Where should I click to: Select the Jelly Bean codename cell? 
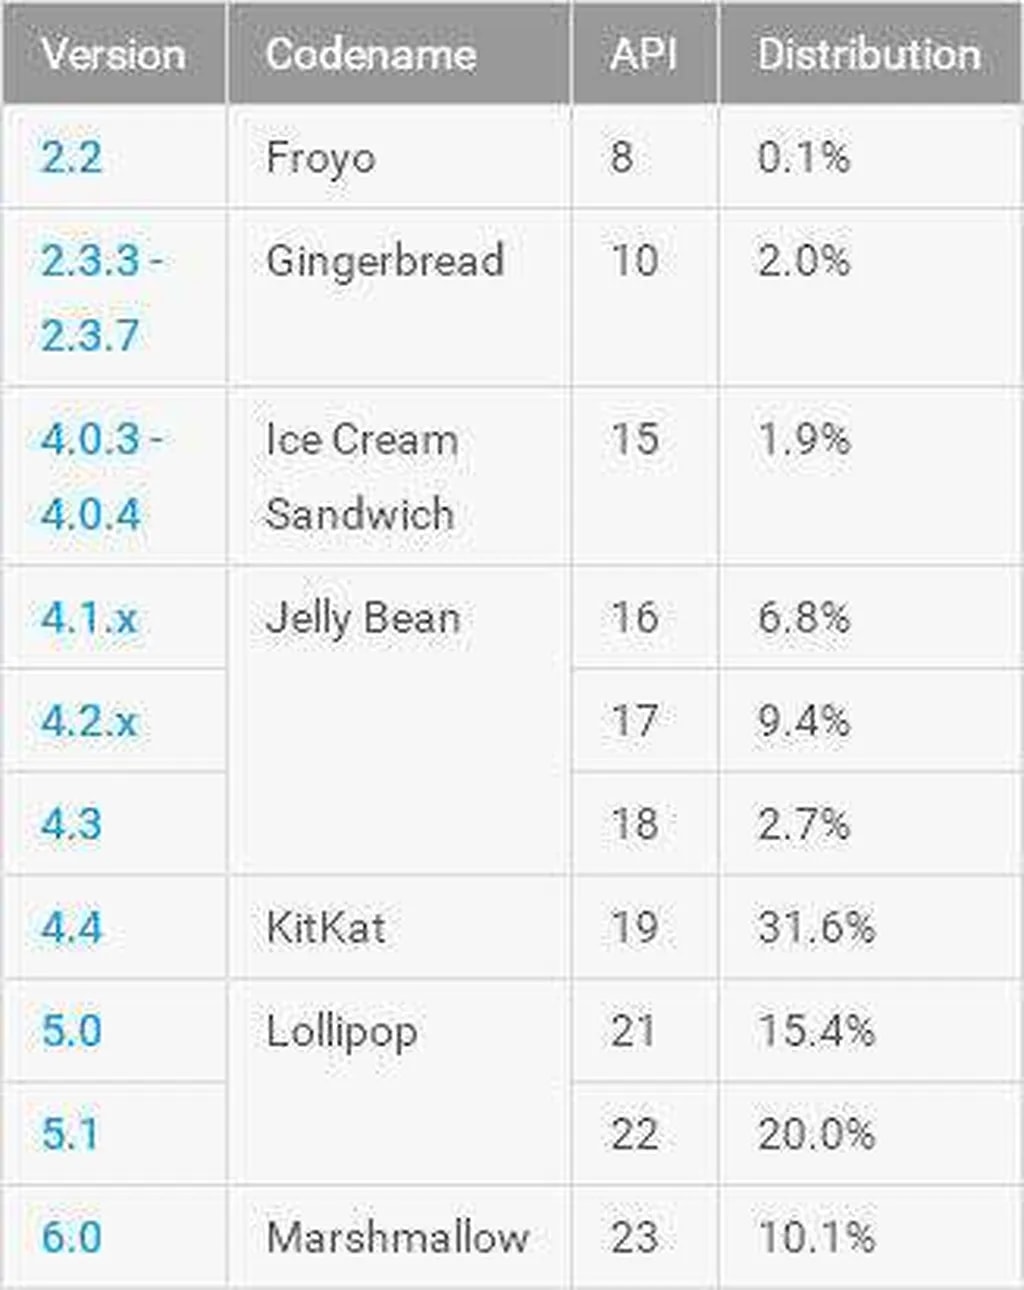tap(363, 618)
